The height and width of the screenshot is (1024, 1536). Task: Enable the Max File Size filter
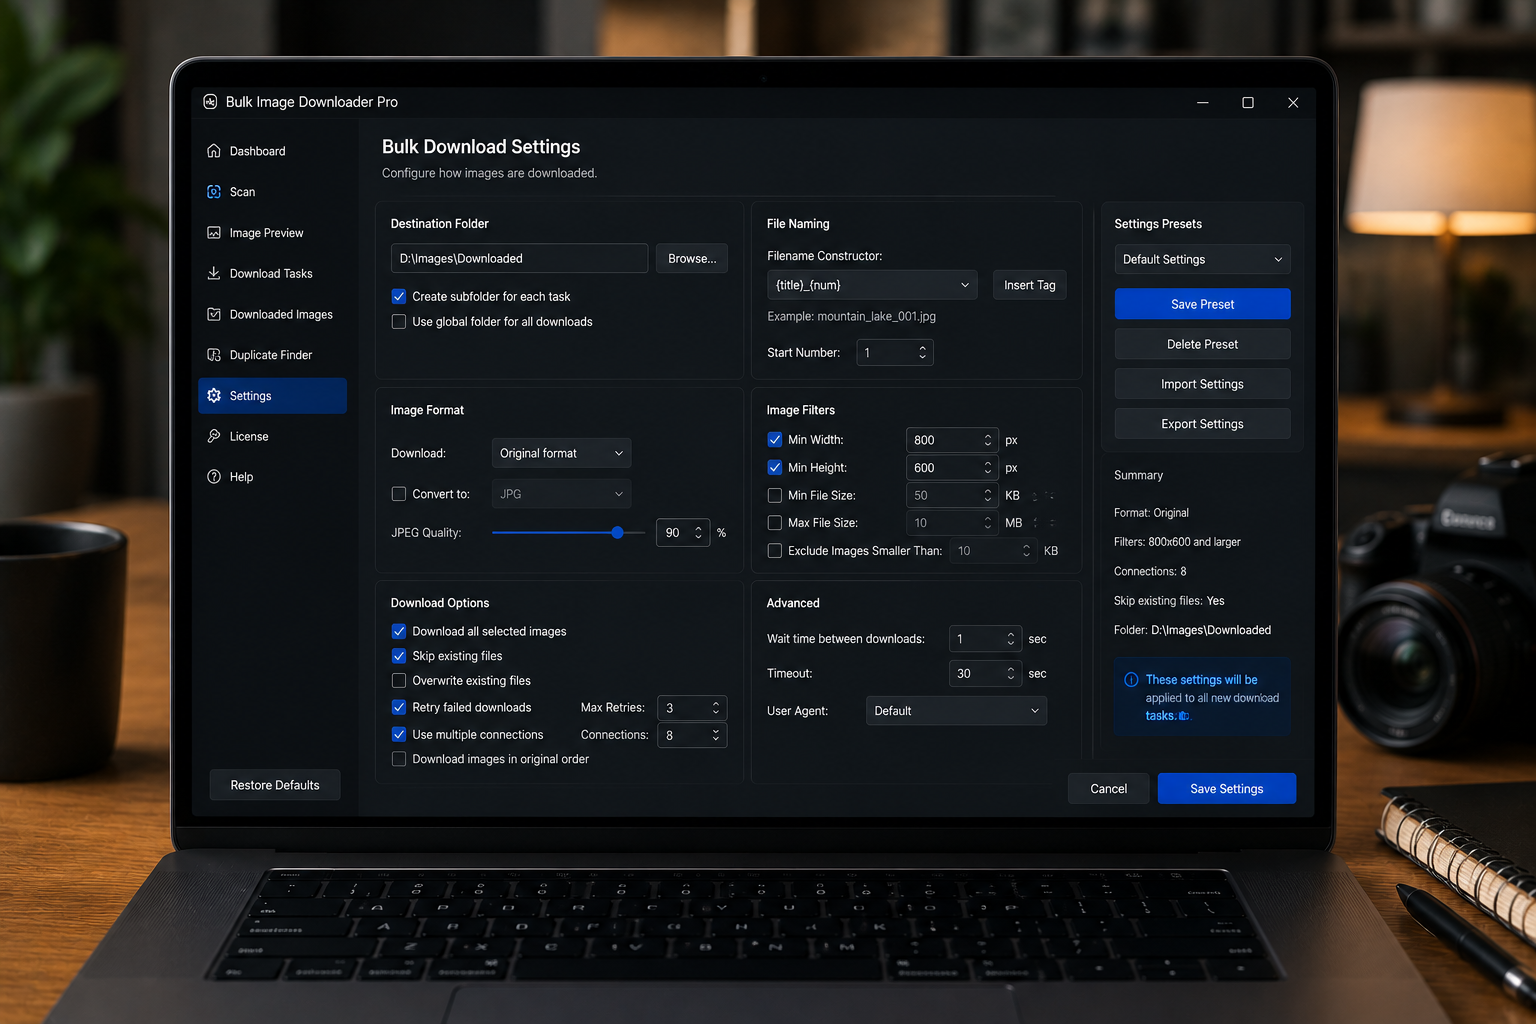[x=774, y=523]
